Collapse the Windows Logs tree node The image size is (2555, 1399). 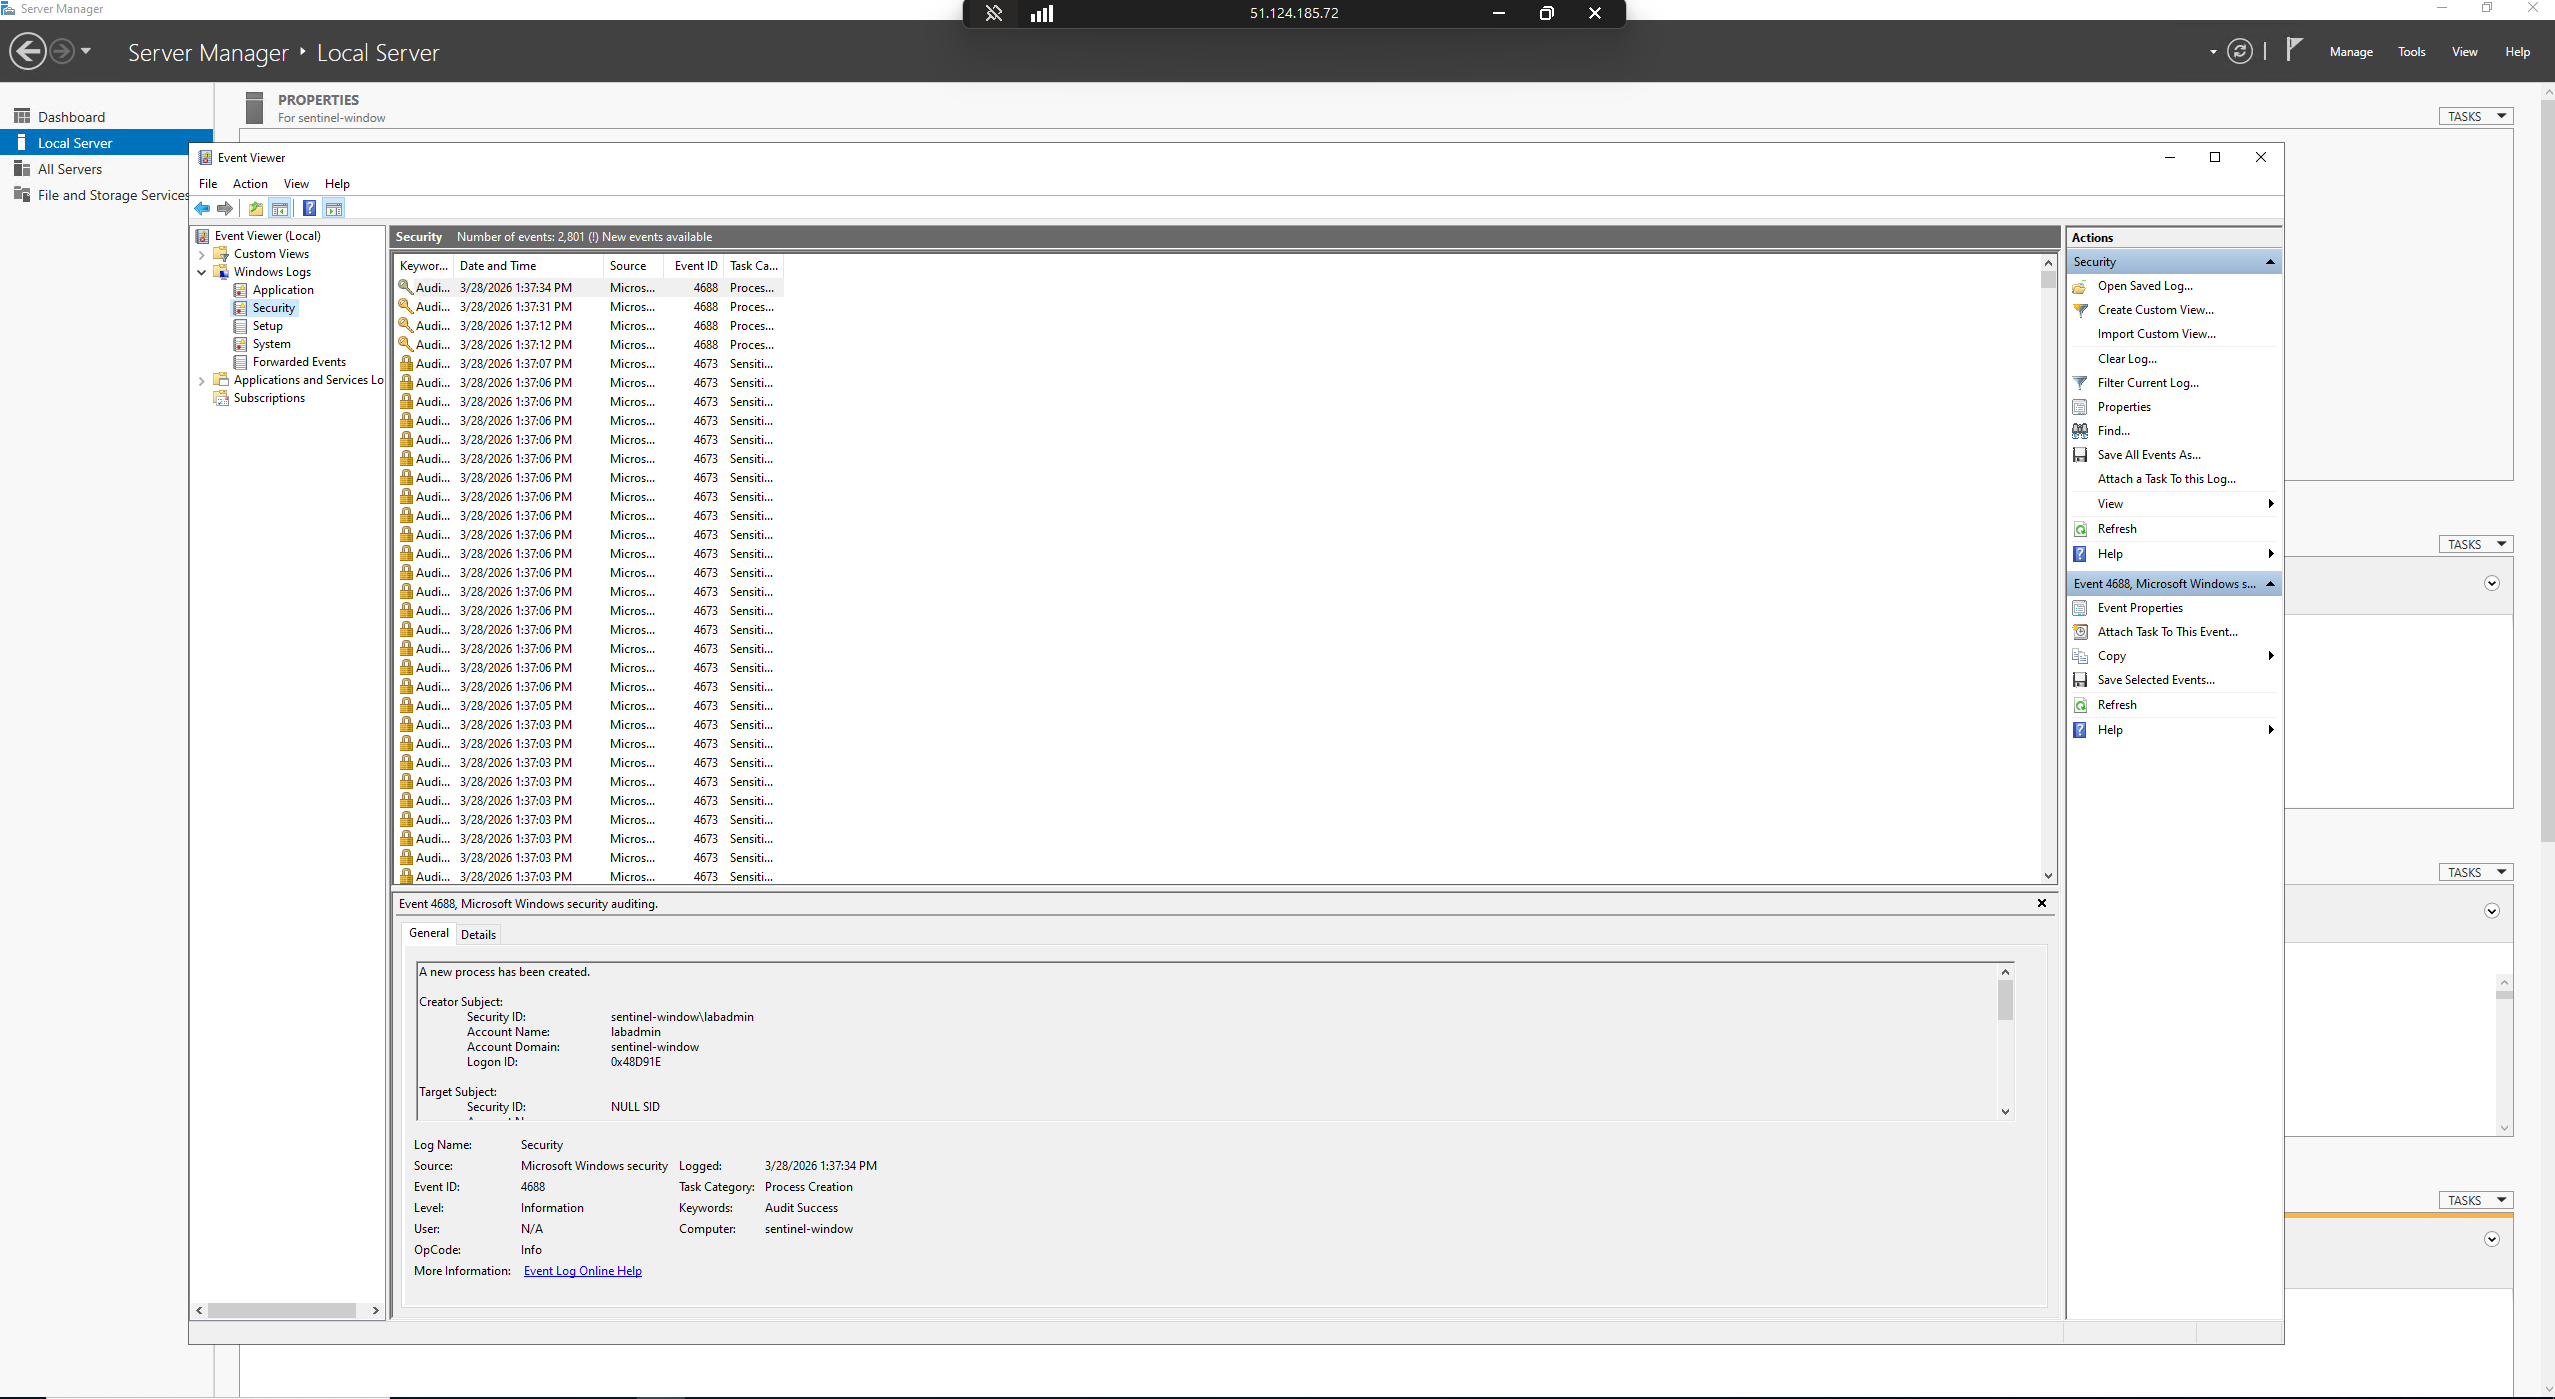[202, 272]
